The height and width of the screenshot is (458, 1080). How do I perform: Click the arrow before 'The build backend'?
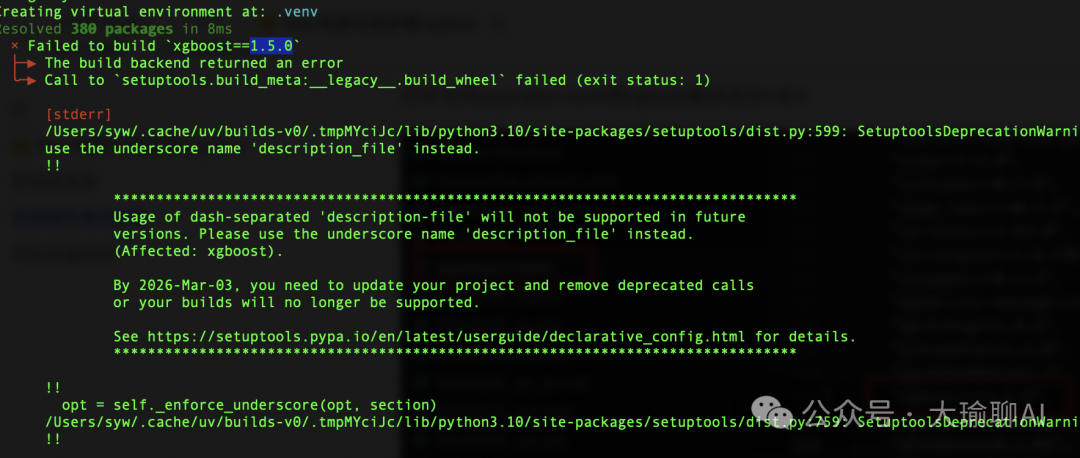coord(24,63)
